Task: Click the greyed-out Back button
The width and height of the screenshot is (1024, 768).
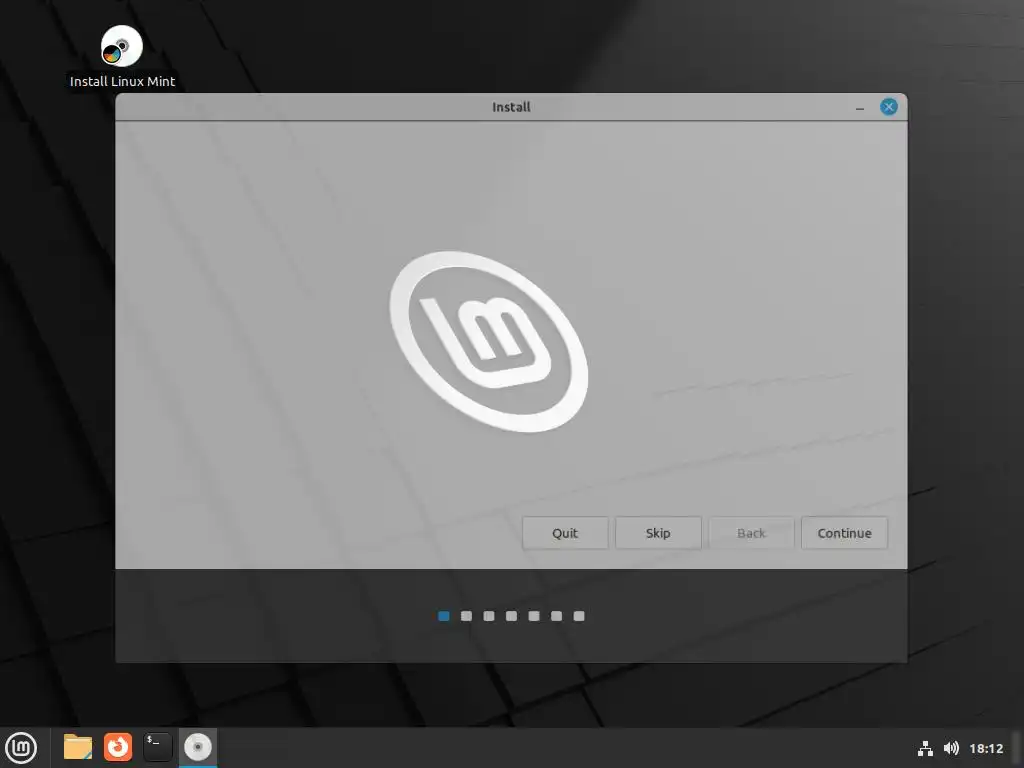Action: [751, 533]
